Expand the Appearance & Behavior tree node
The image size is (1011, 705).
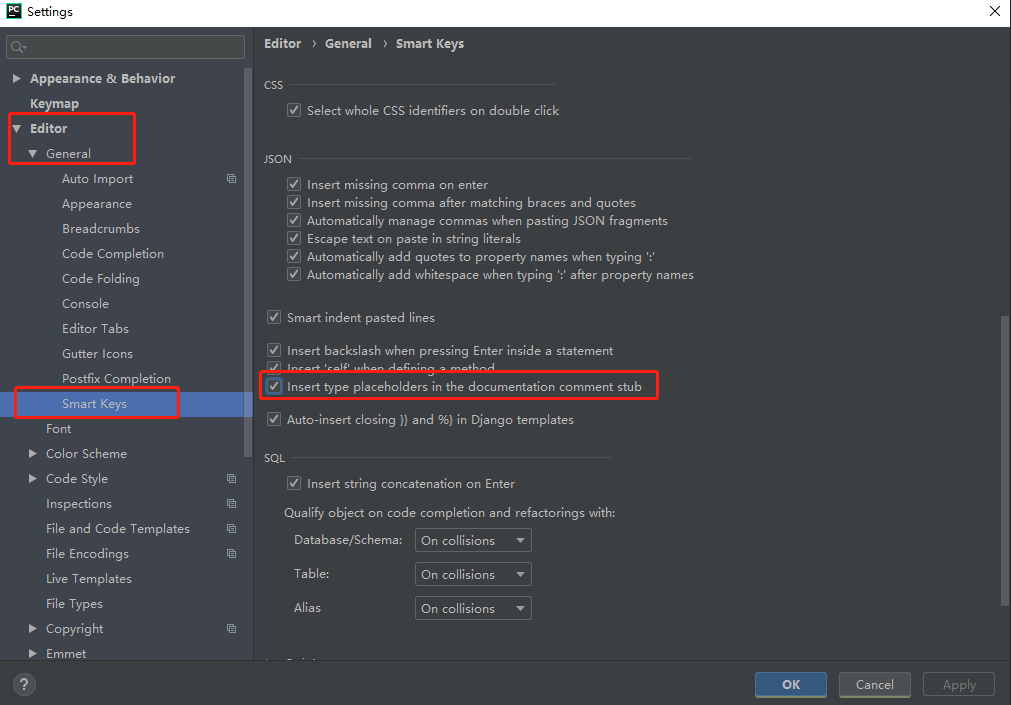point(17,79)
